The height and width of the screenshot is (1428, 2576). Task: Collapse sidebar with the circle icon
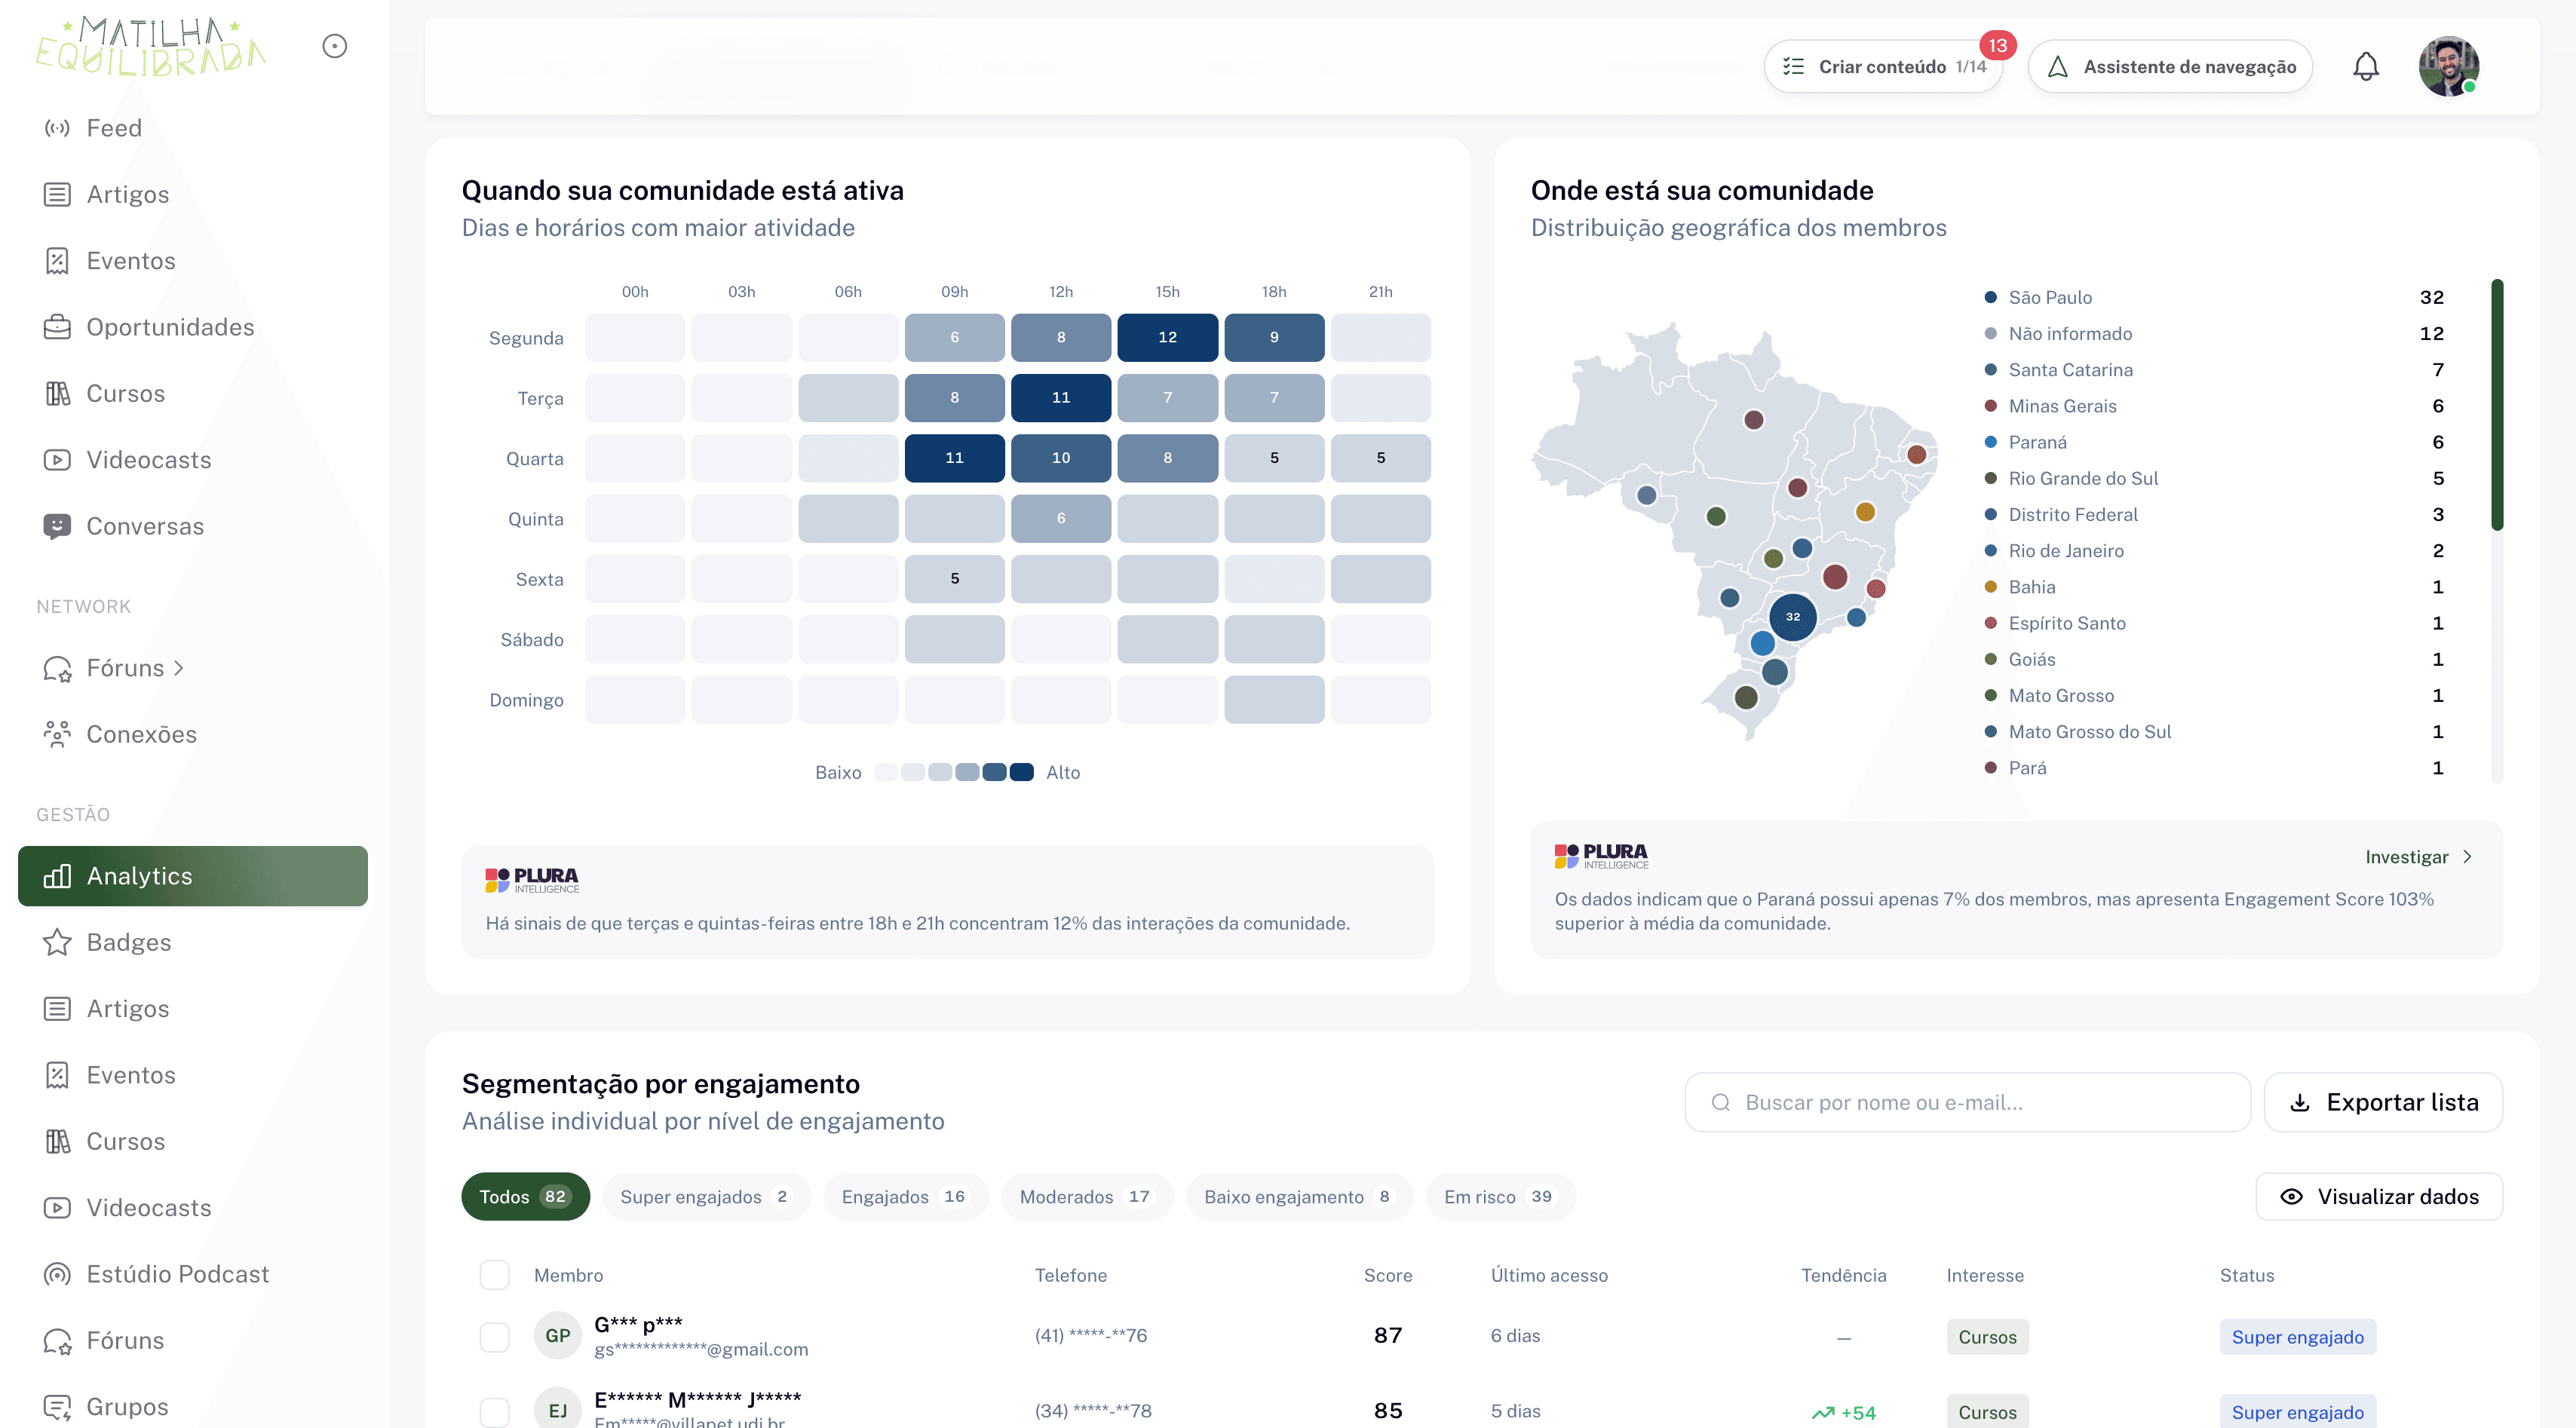pos(335,46)
